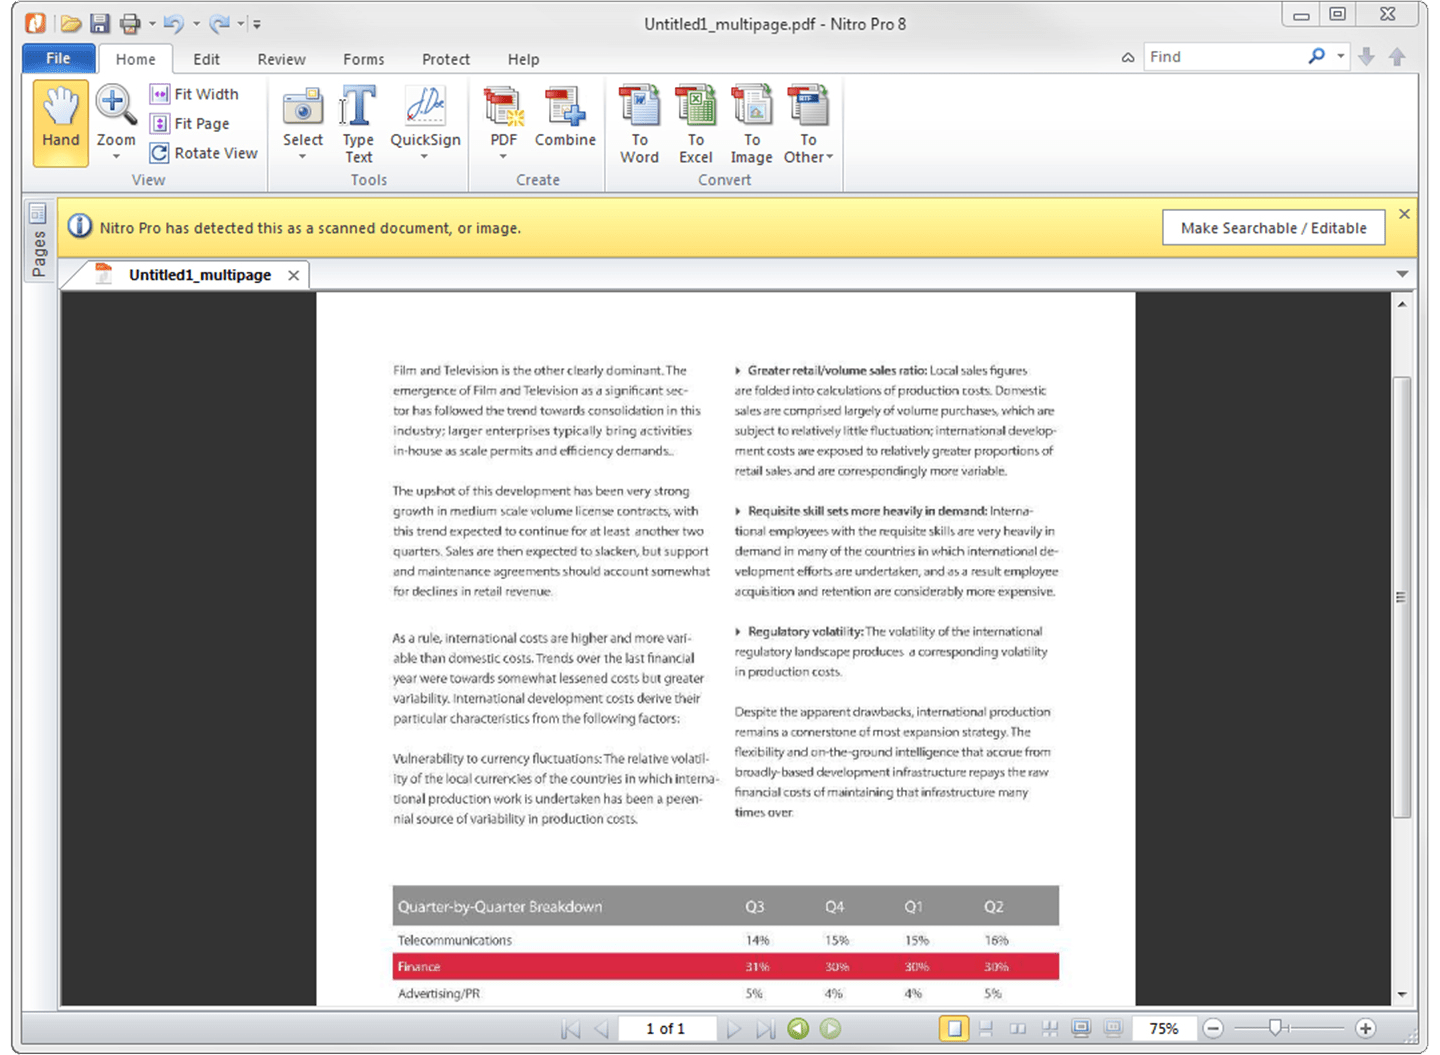Image resolution: width=1440 pixels, height=1055 pixels.
Task: Click the page number field
Action: [x=666, y=1028]
